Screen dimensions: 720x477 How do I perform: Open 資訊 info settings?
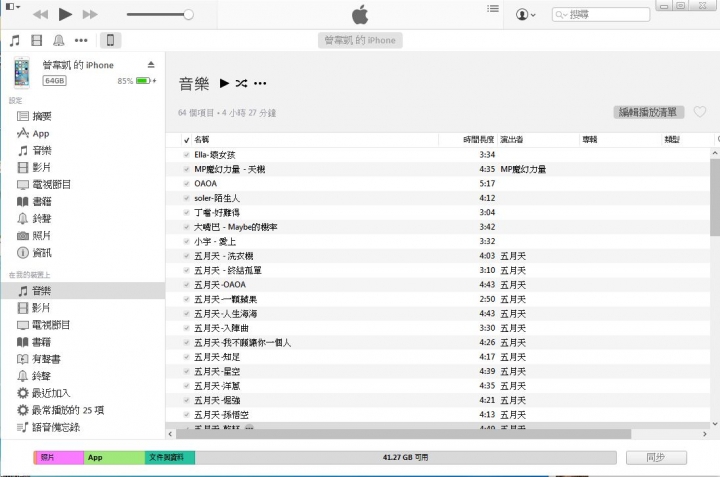pyautogui.click(x=34, y=253)
